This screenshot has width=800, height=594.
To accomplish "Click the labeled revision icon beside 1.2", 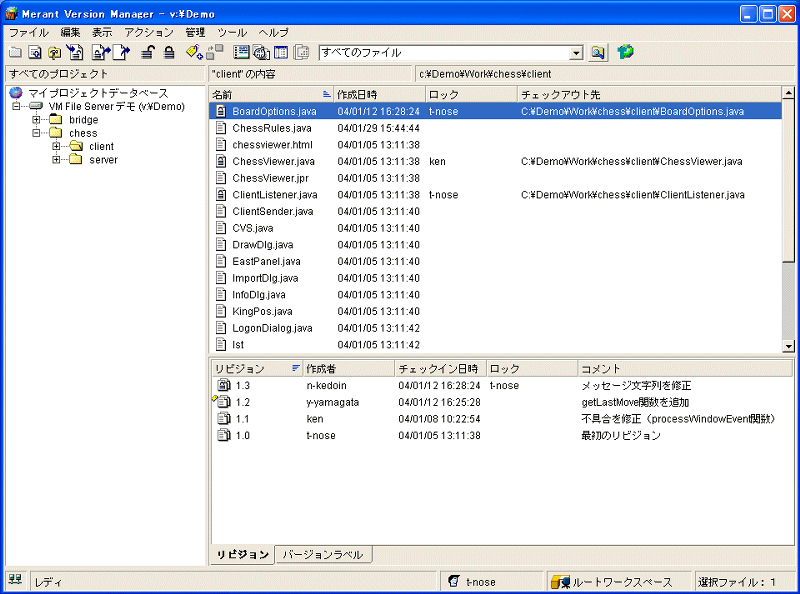I will click(x=222, y=402).
